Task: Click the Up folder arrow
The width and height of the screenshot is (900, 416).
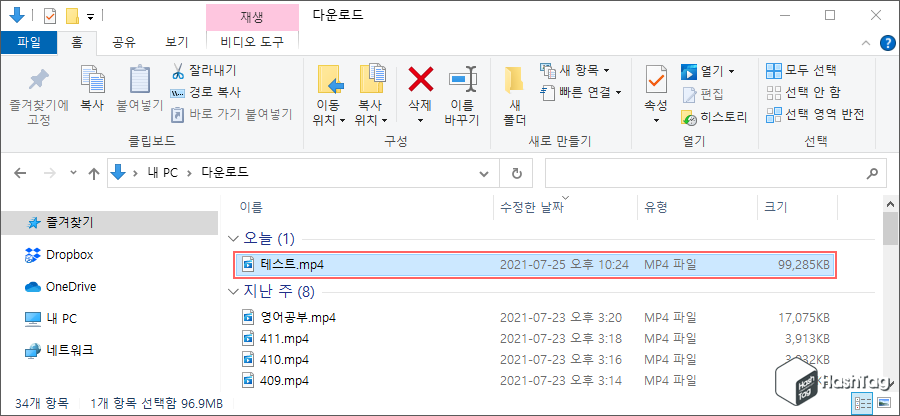Action: point(94,173)
